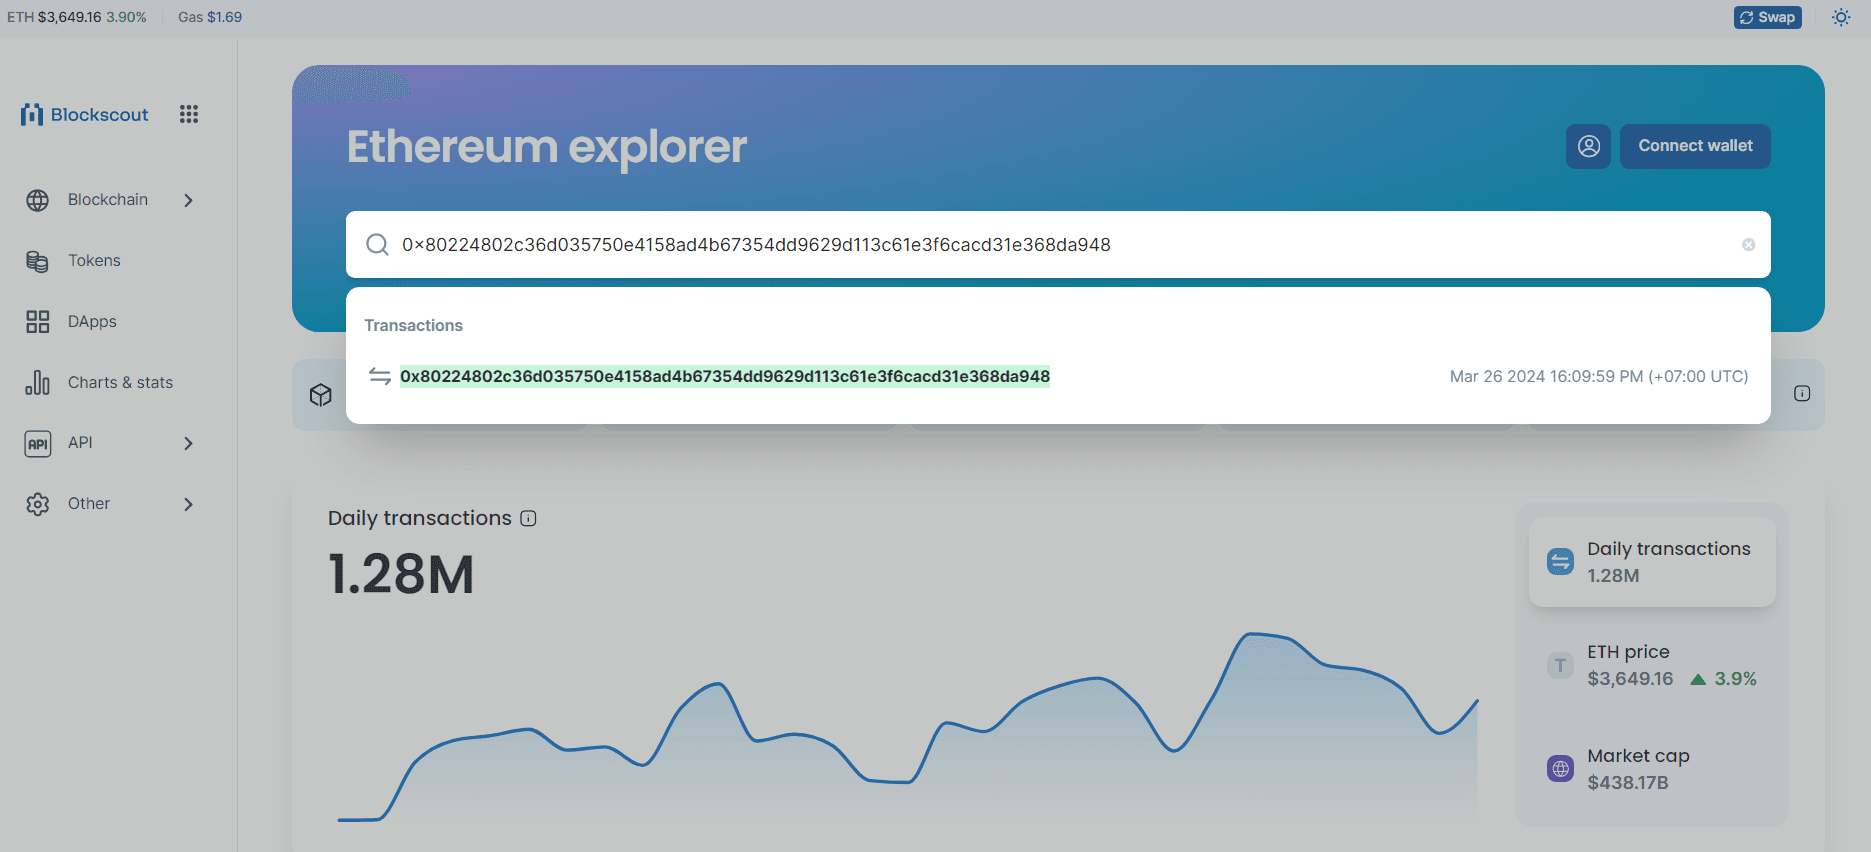The height and width of the screenshot is (852, 1871).
Task: Click the Mar 26 2024 timestamp
Action: [1599, 376]
